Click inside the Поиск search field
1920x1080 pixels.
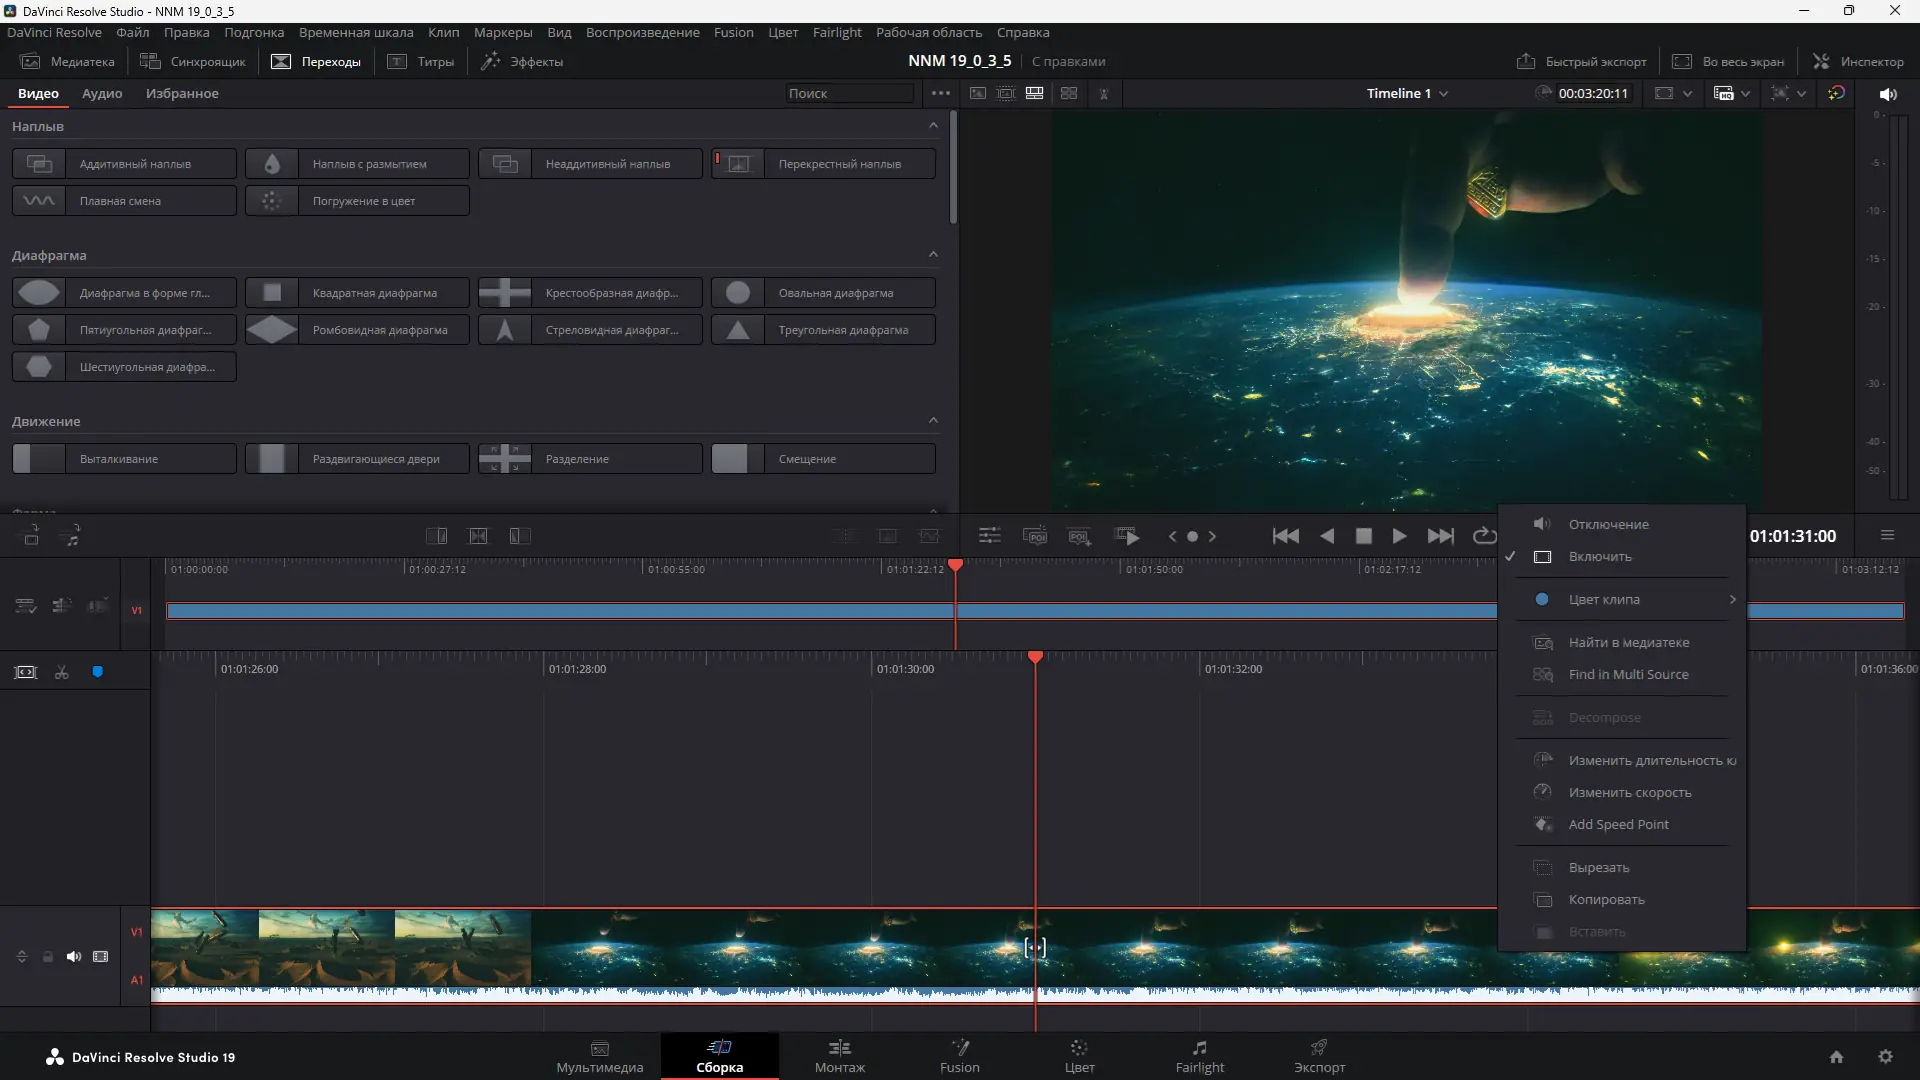point(848,93)
